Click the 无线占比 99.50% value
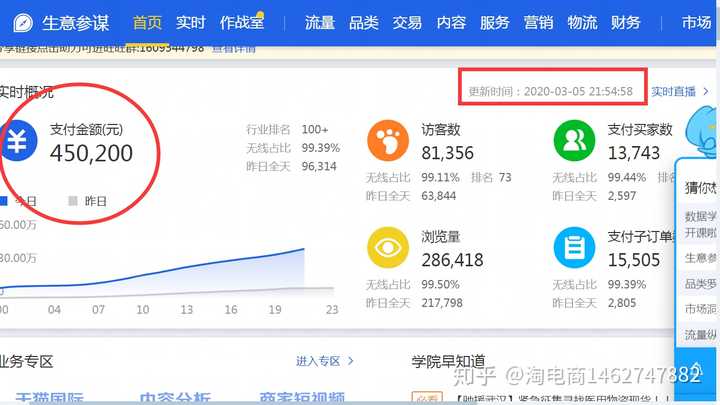This screenshot has height=405, width=720. tap(440, 284)
